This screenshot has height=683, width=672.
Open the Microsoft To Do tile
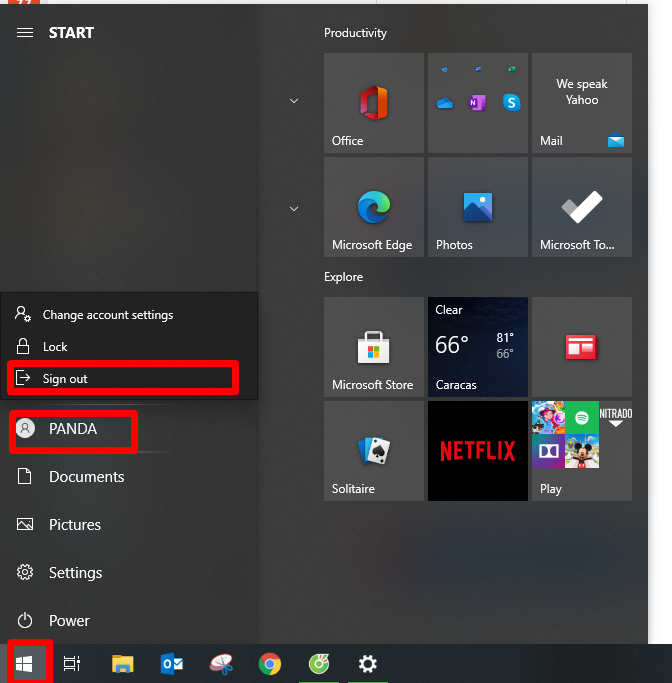point(582,207)
